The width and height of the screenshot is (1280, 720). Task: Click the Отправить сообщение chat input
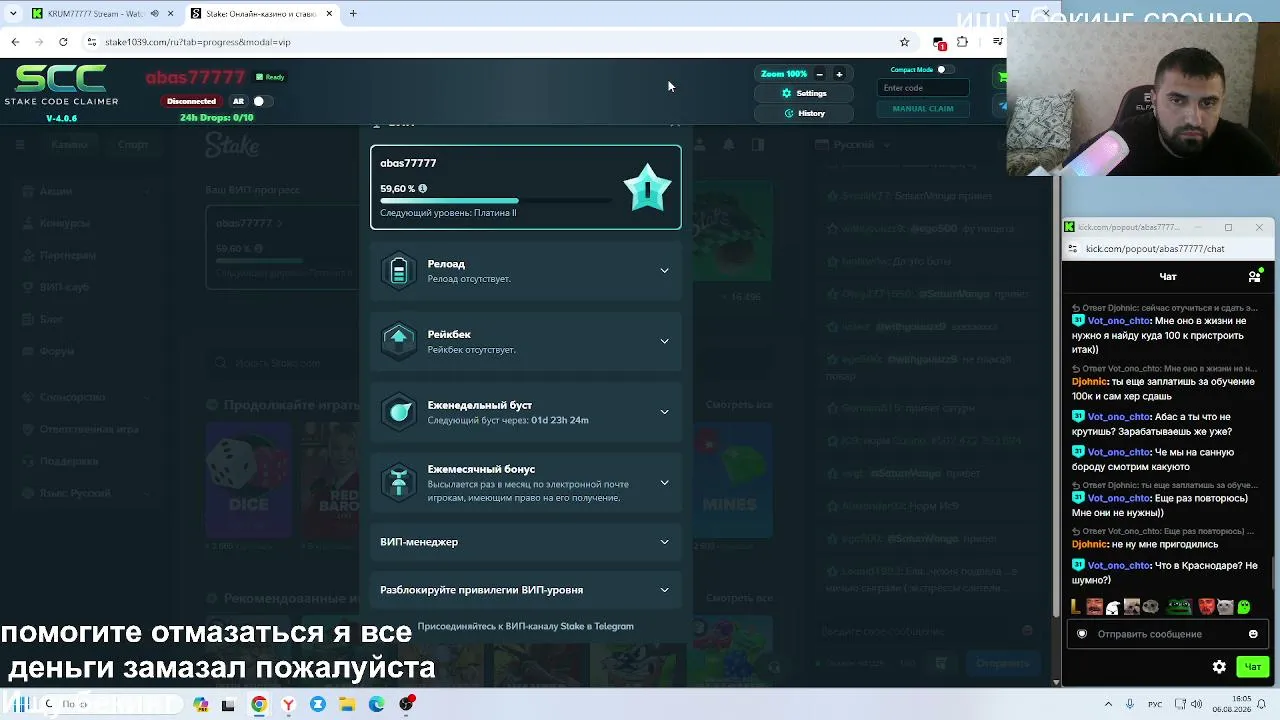[1166, 634]
